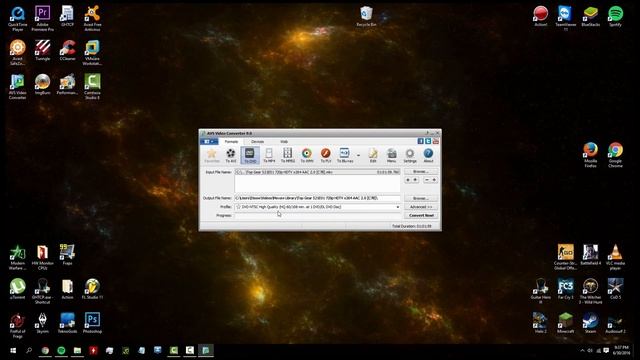This screenshot has width=640, height=360.
Task: Switch to the Devices tab
Action: (258, 141)
